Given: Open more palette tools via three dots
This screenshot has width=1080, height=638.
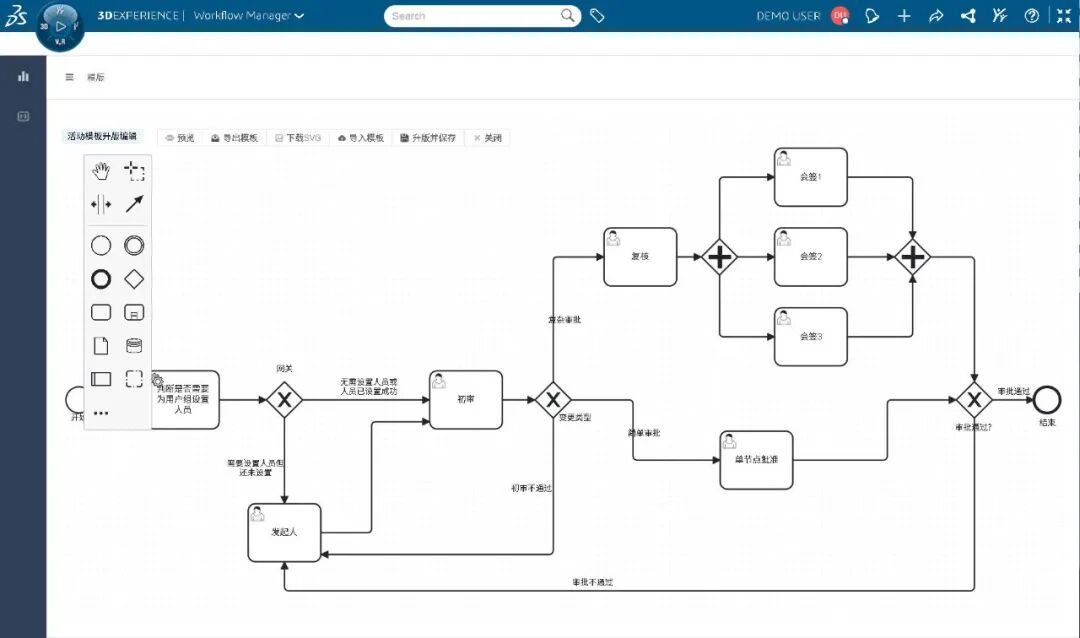Looking at the screenshot, I should pyautogui.click(x=101, y=413).
